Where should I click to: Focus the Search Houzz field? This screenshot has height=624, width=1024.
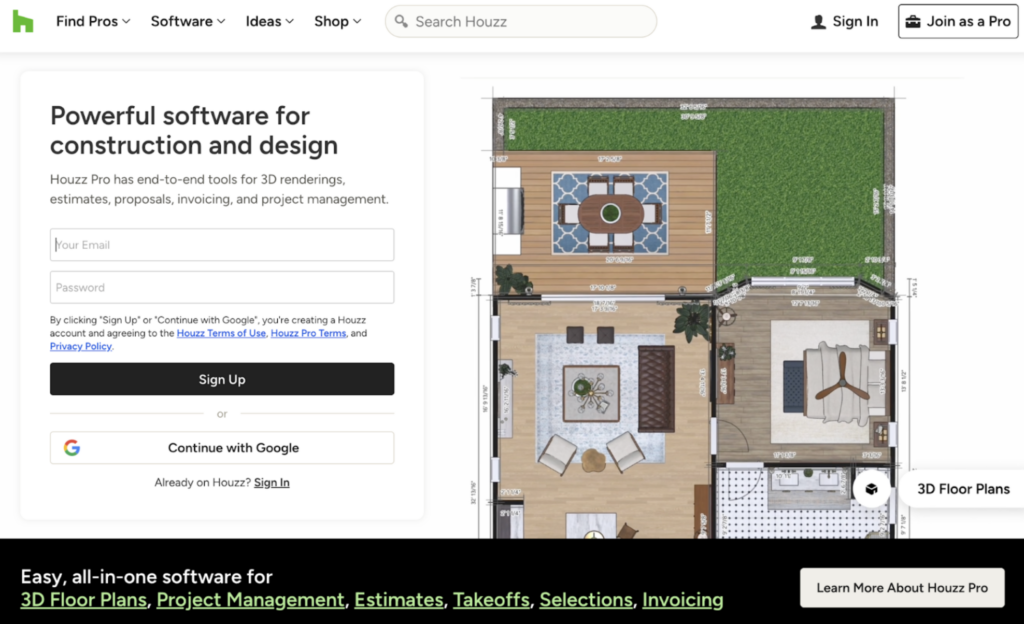click(x=530, y=21)
